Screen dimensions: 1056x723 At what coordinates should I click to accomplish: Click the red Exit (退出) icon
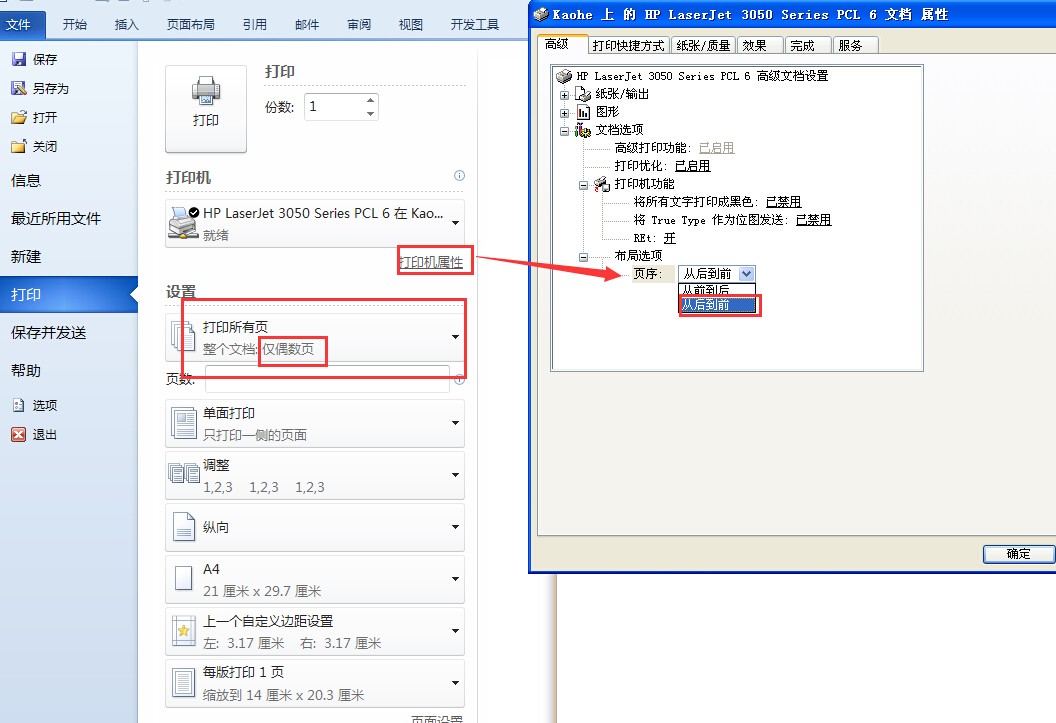coord(19,434)
